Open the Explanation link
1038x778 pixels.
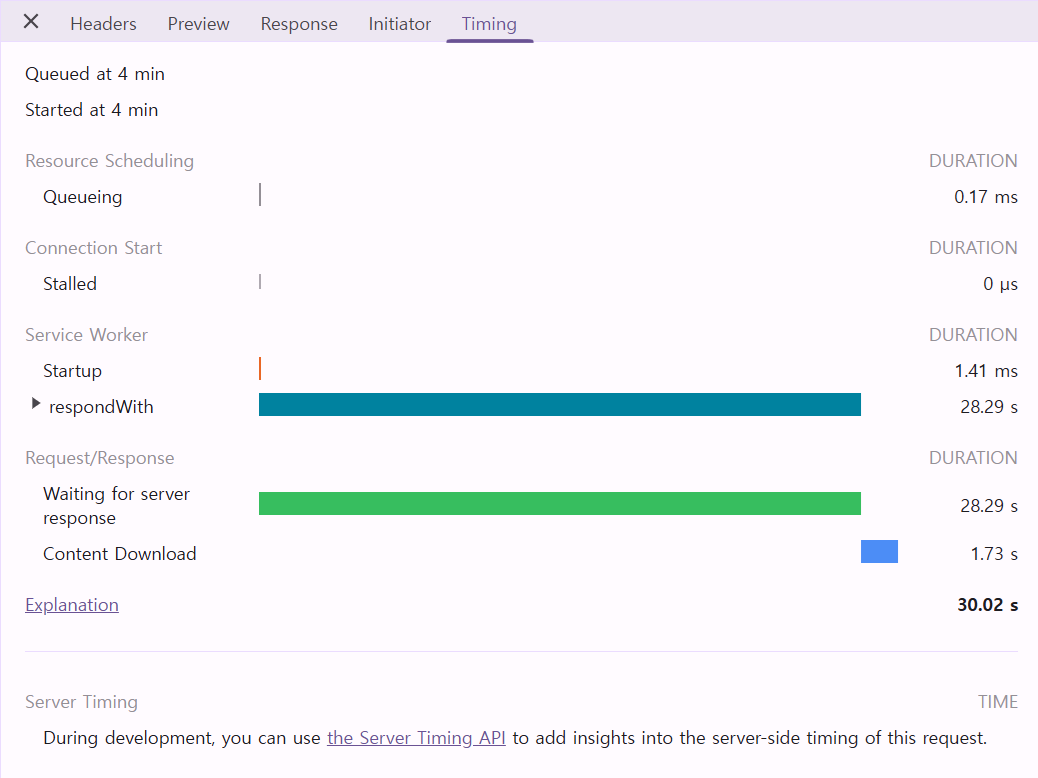tap(72, 605)
